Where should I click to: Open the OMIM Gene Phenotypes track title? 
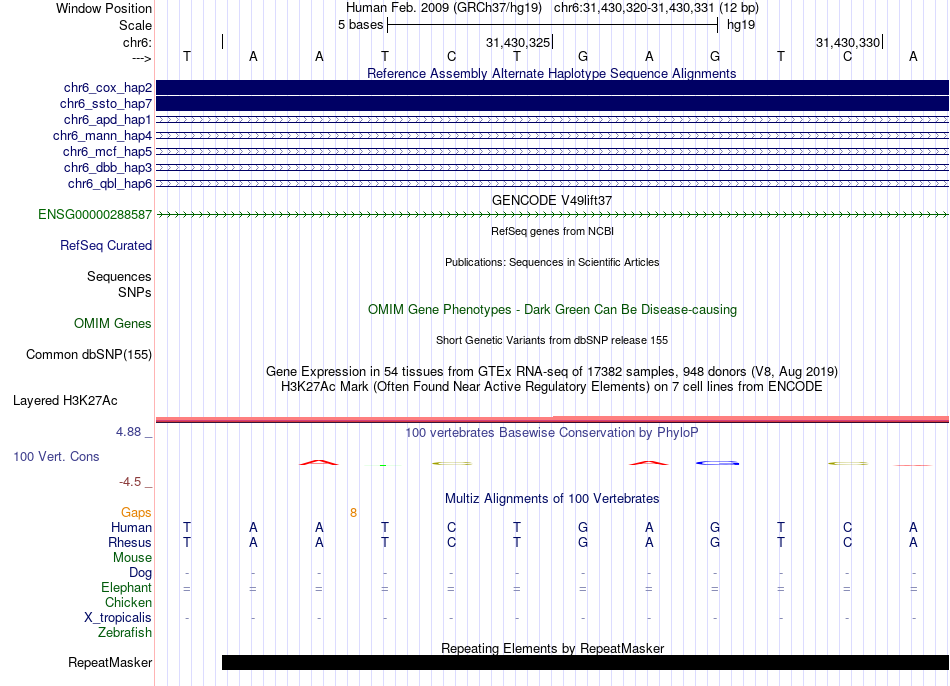click(x=553, y=309)
